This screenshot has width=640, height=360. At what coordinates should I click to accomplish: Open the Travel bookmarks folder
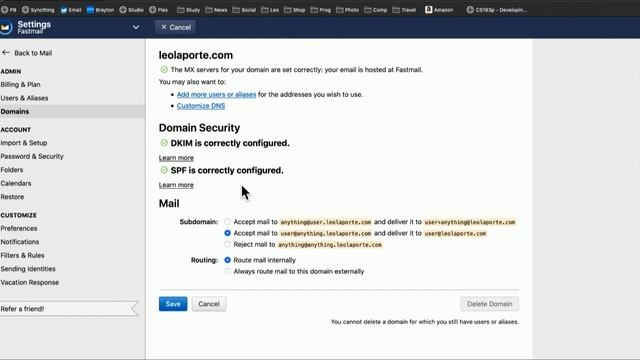404,10
